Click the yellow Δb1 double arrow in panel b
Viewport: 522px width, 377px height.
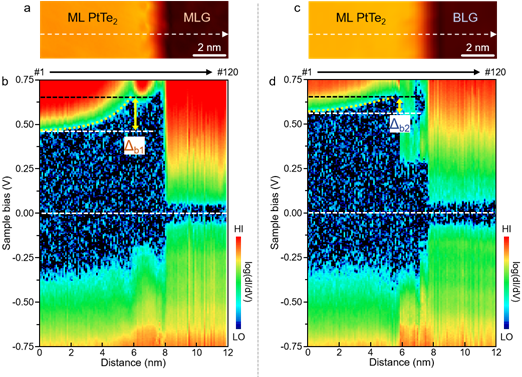point(135,114)
